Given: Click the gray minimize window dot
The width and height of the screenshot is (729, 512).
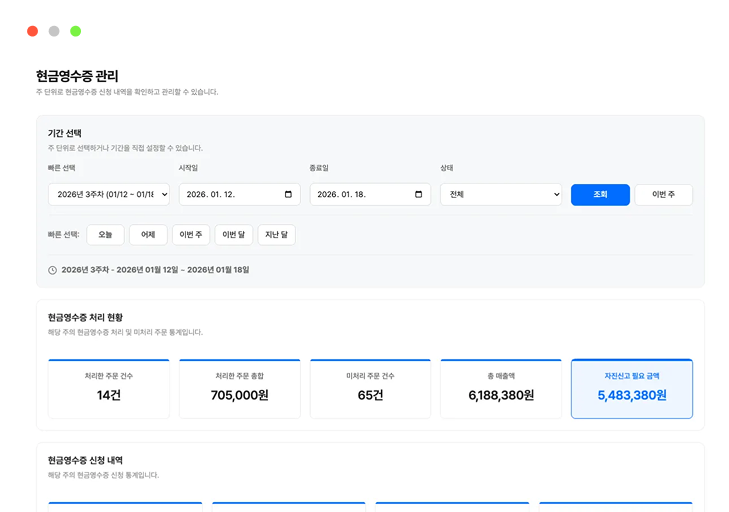Looking at the screenshot, I should [54, 31].
